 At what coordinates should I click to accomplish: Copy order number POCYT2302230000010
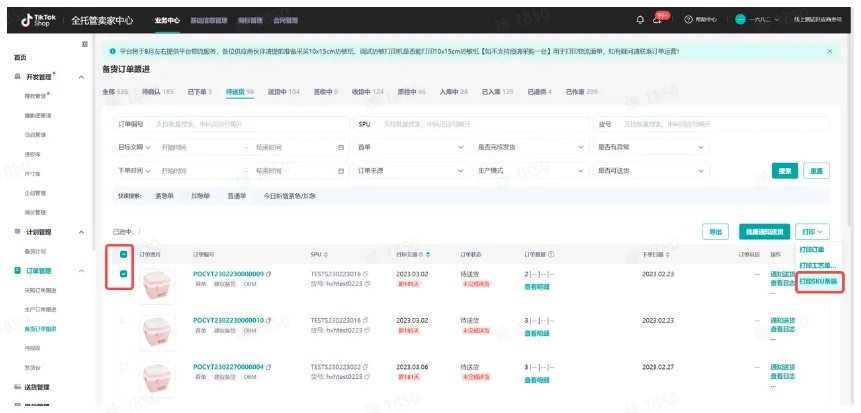tap(269, 320)
